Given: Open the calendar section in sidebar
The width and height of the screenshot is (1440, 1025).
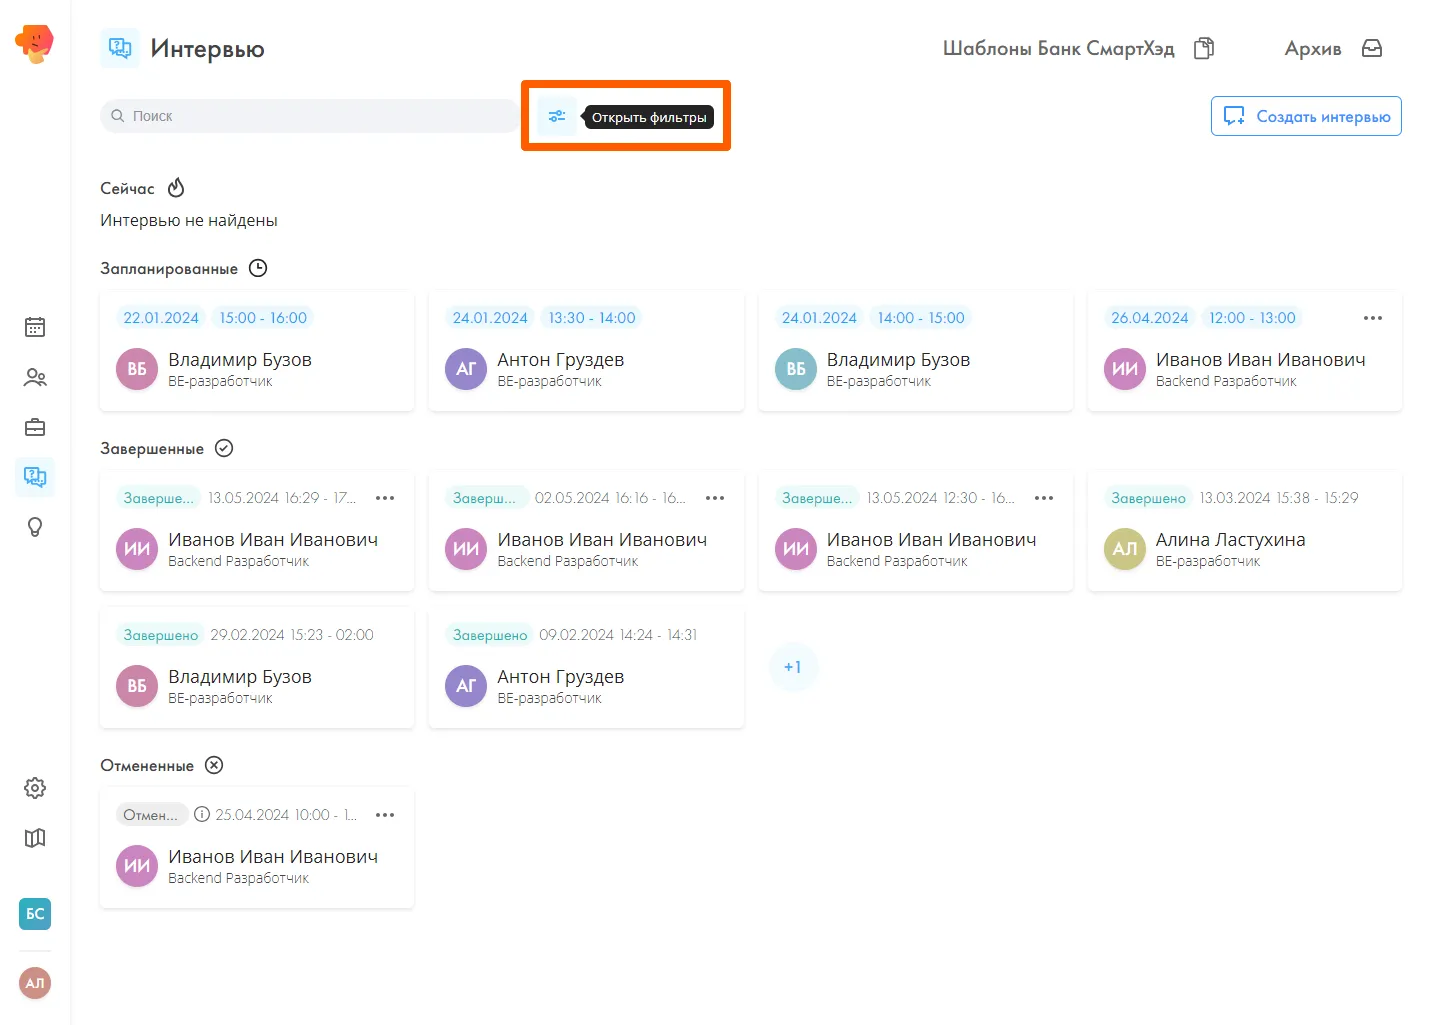Looking at the screenshot, I should tap(35, 327).
